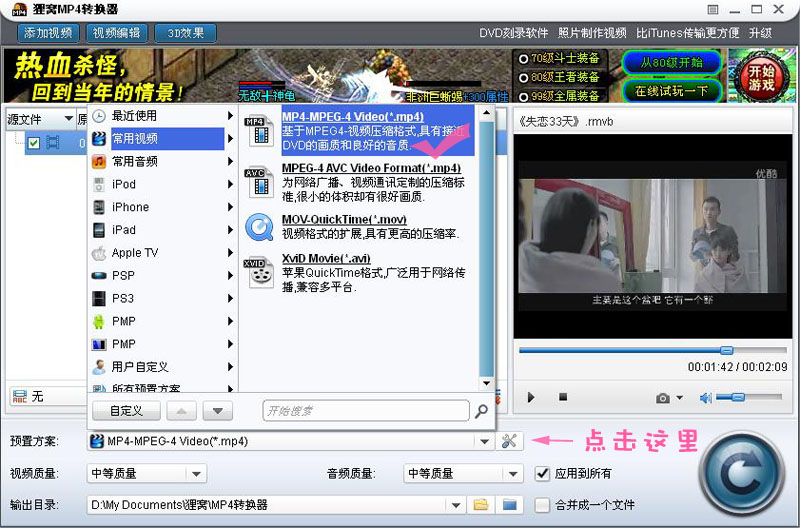
Task: Open the snapshot camera dropdown arrow
Action: 680,398
